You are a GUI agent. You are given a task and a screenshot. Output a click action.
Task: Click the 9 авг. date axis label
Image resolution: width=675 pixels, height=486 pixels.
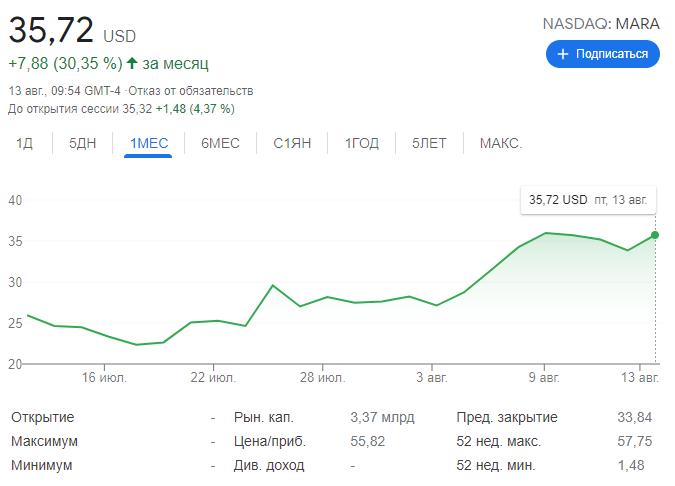[544, 378]
